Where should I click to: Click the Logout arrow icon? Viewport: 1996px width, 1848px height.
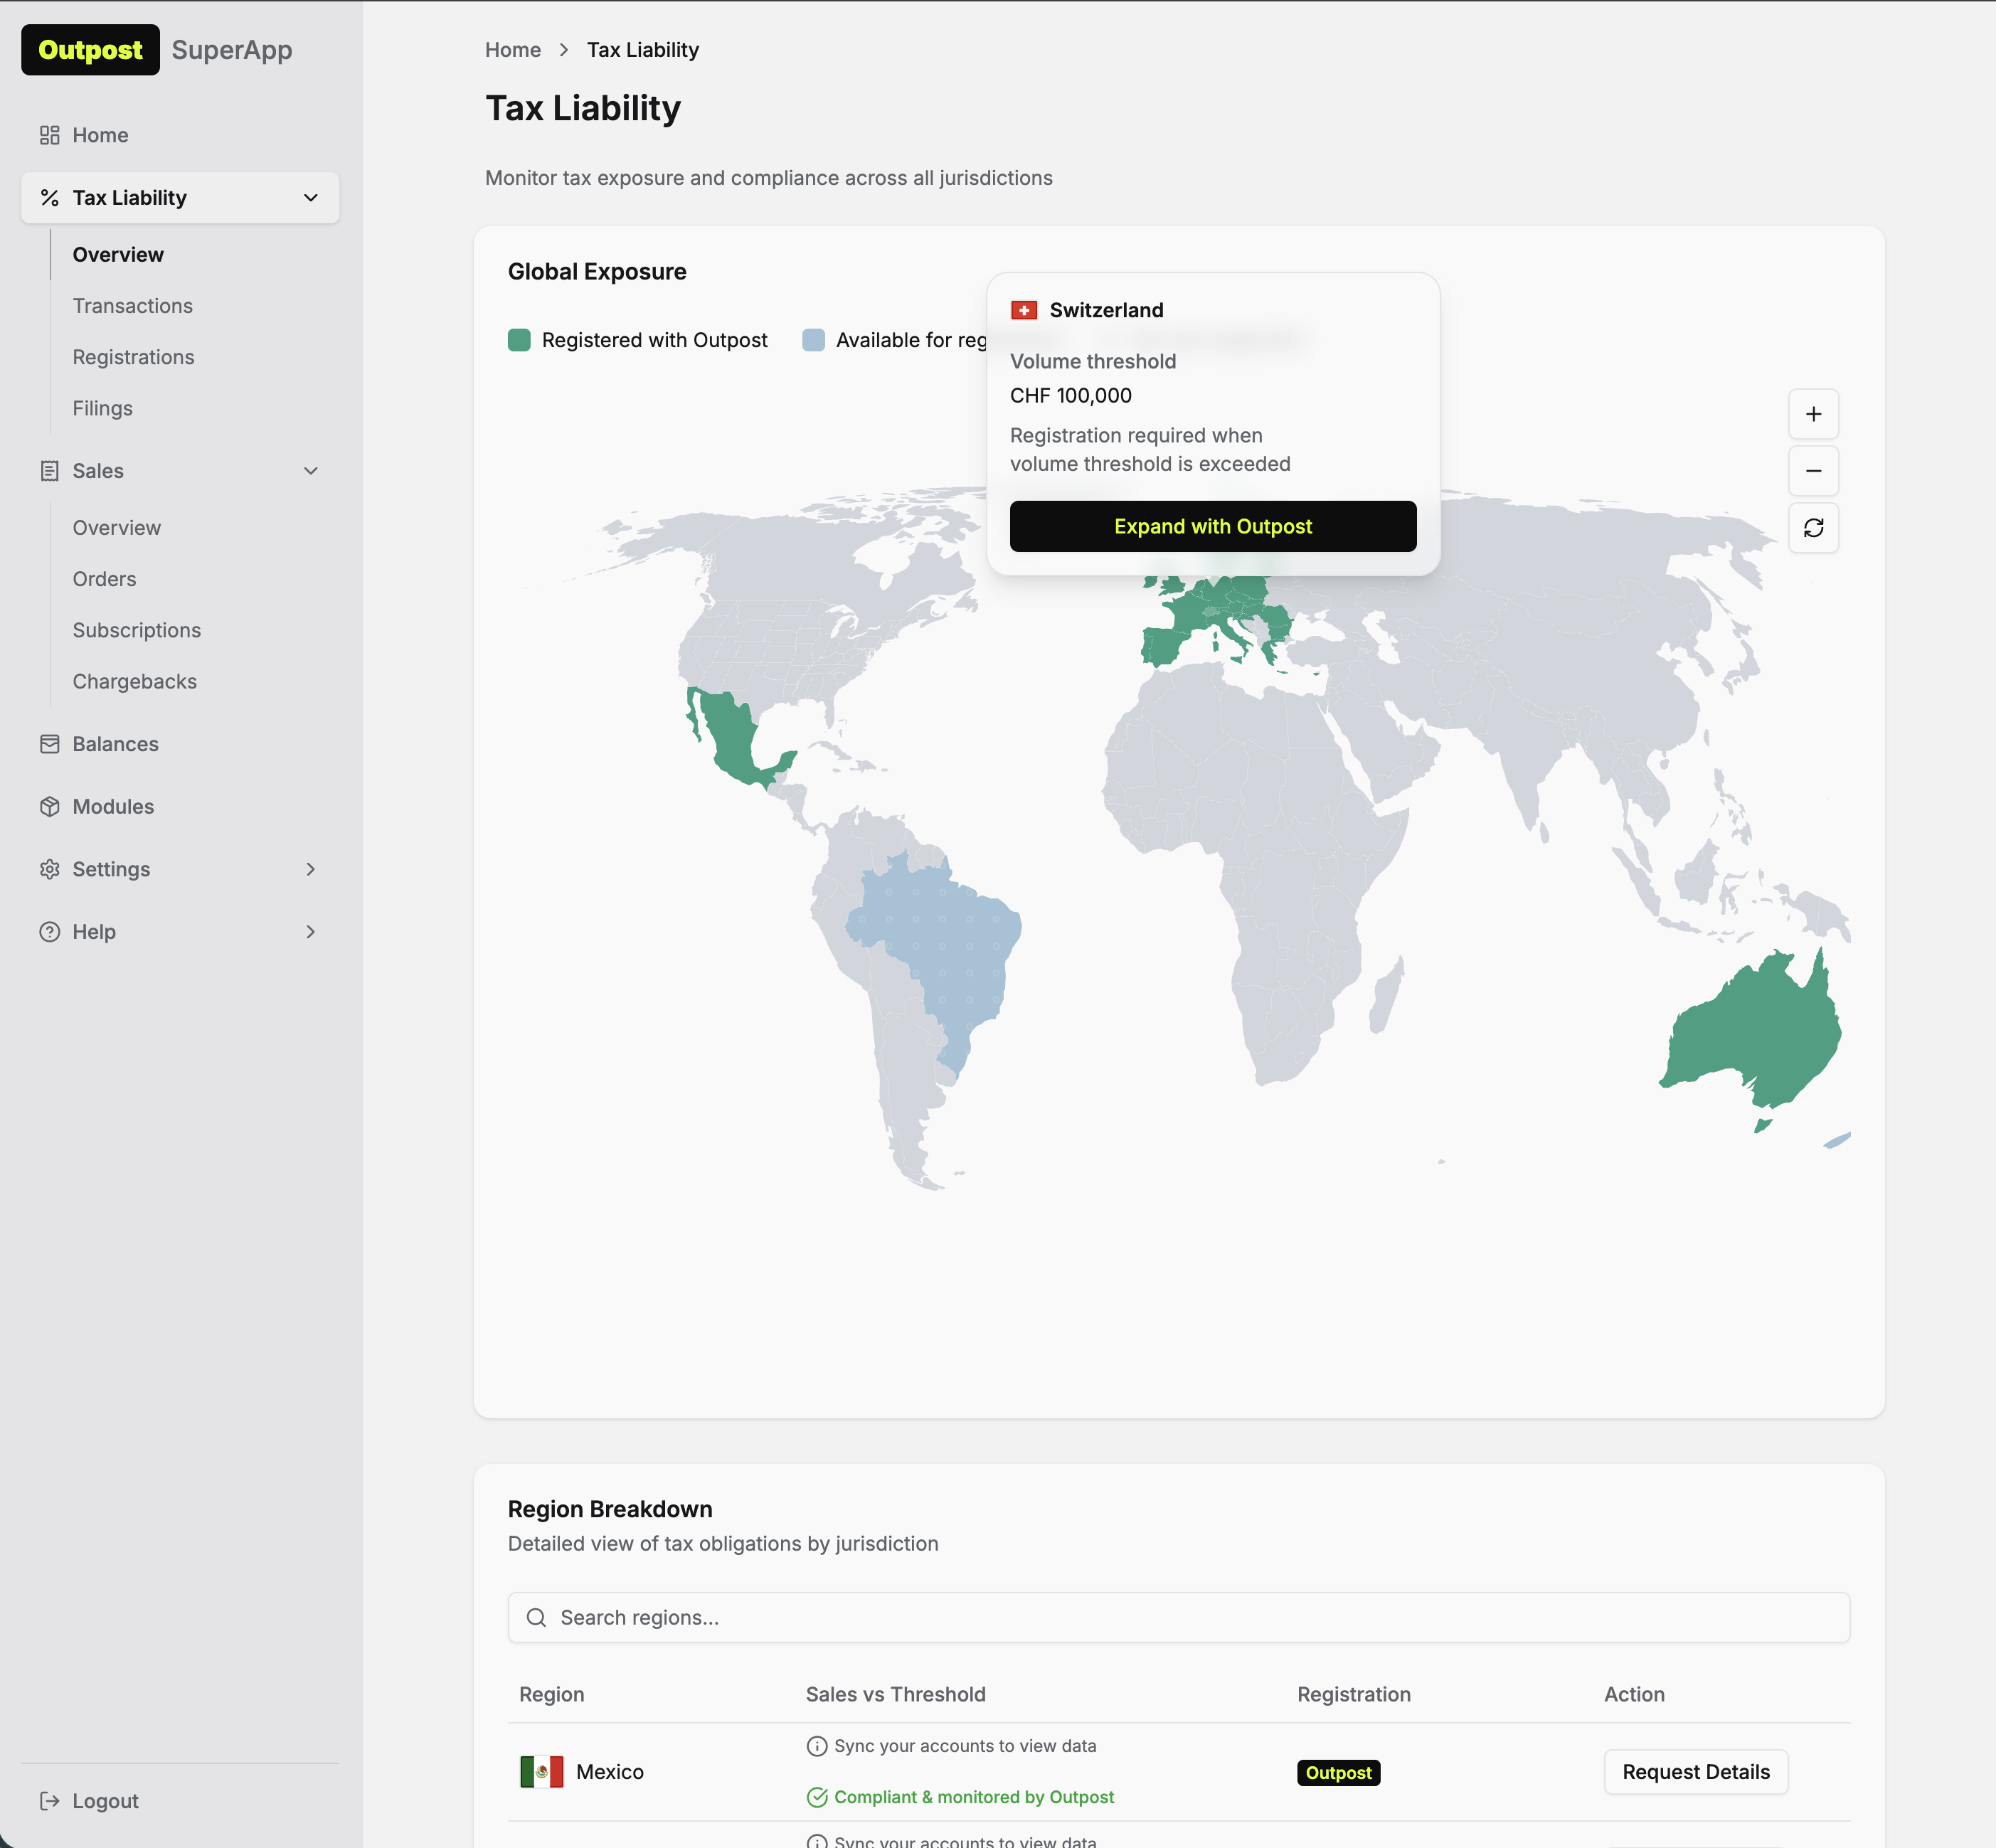click(x=49, y=1801)
